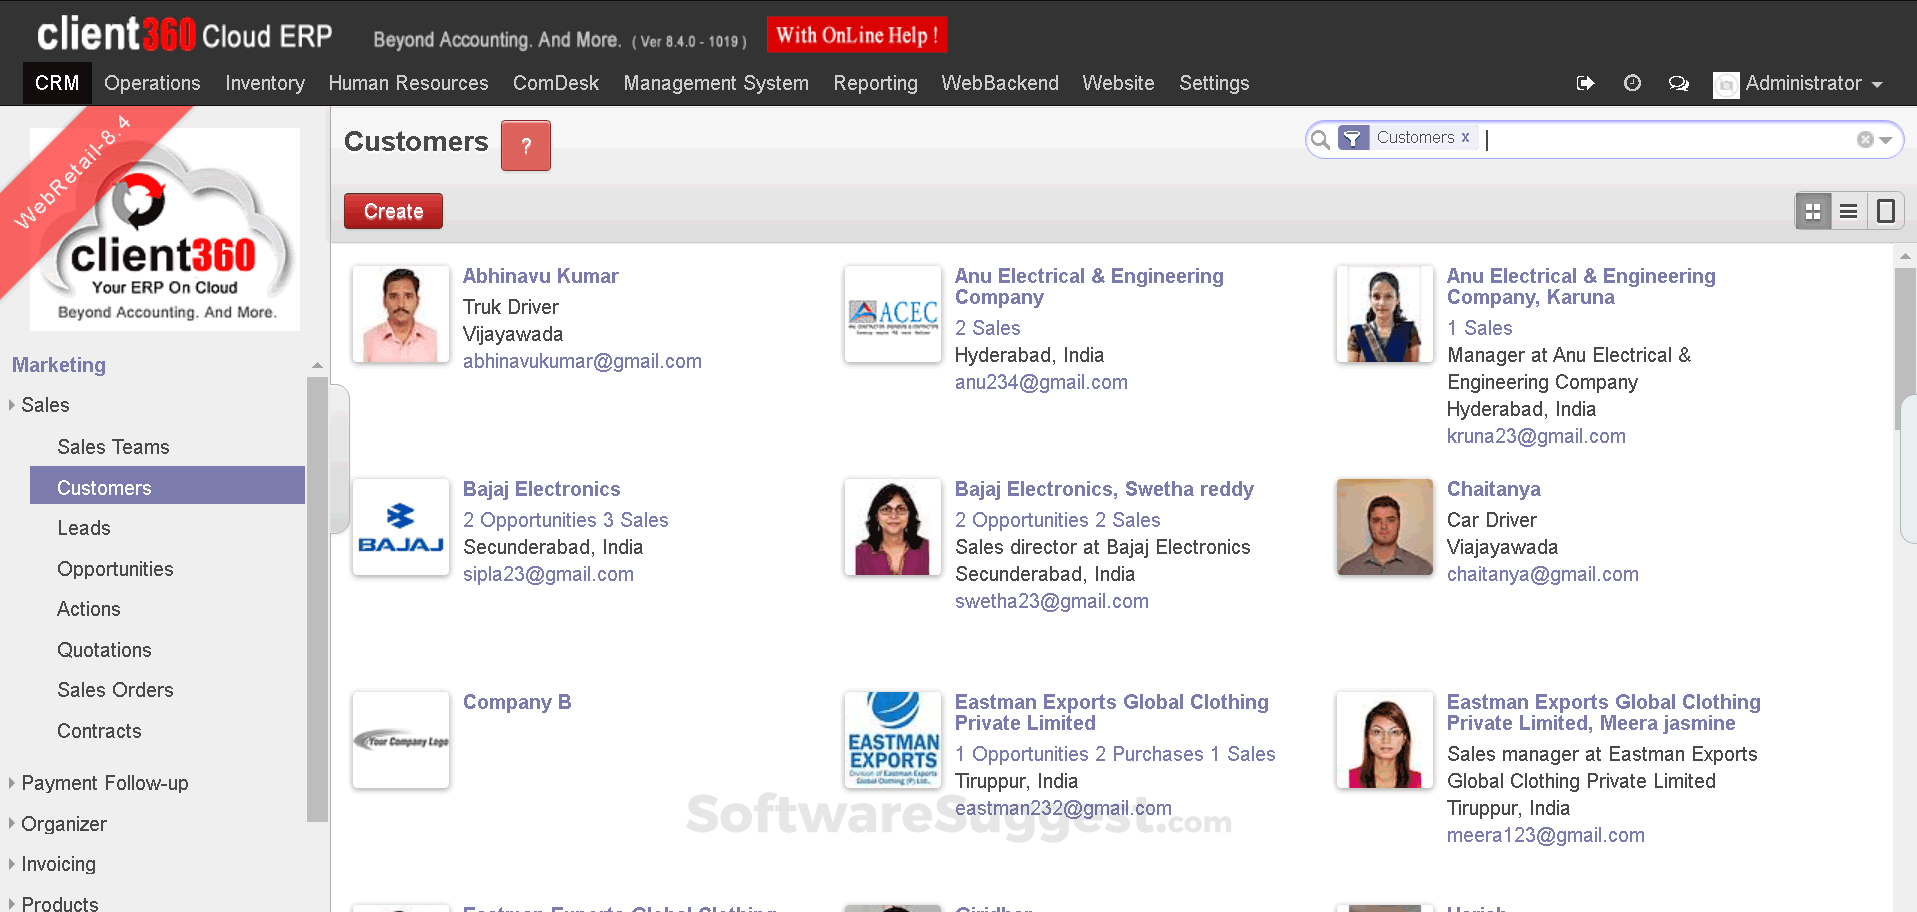Open the ACEC company logo thumbnail
The image size is (1917, 912).
tap(893, 314)
